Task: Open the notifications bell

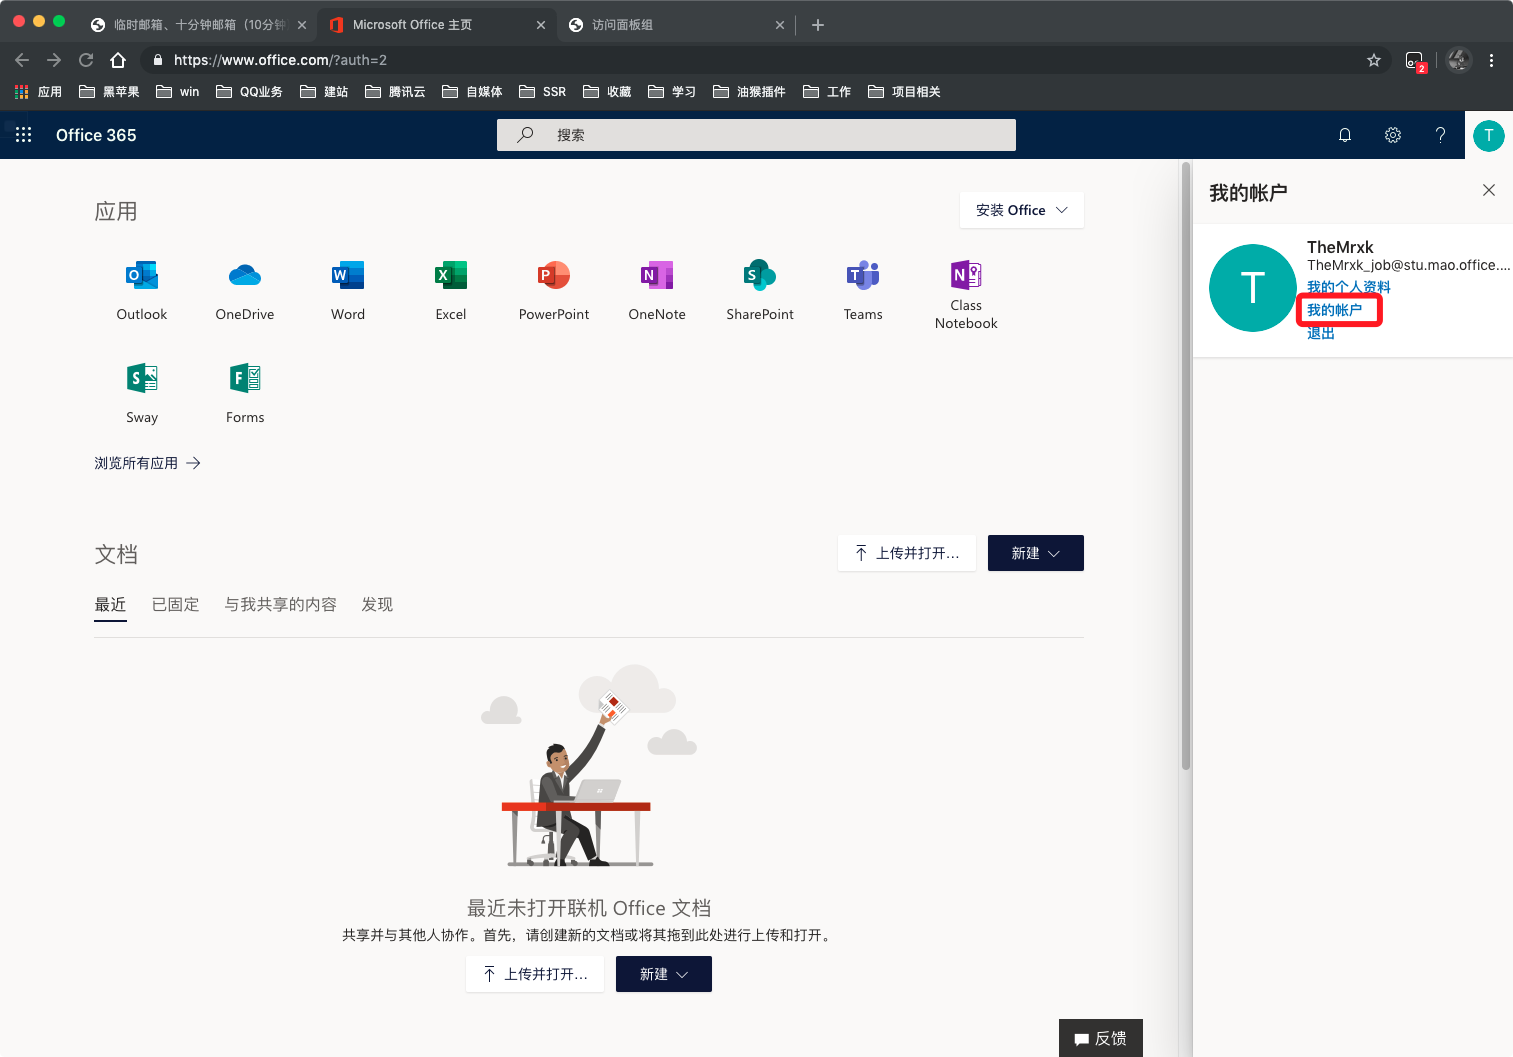Action: 1345,135
